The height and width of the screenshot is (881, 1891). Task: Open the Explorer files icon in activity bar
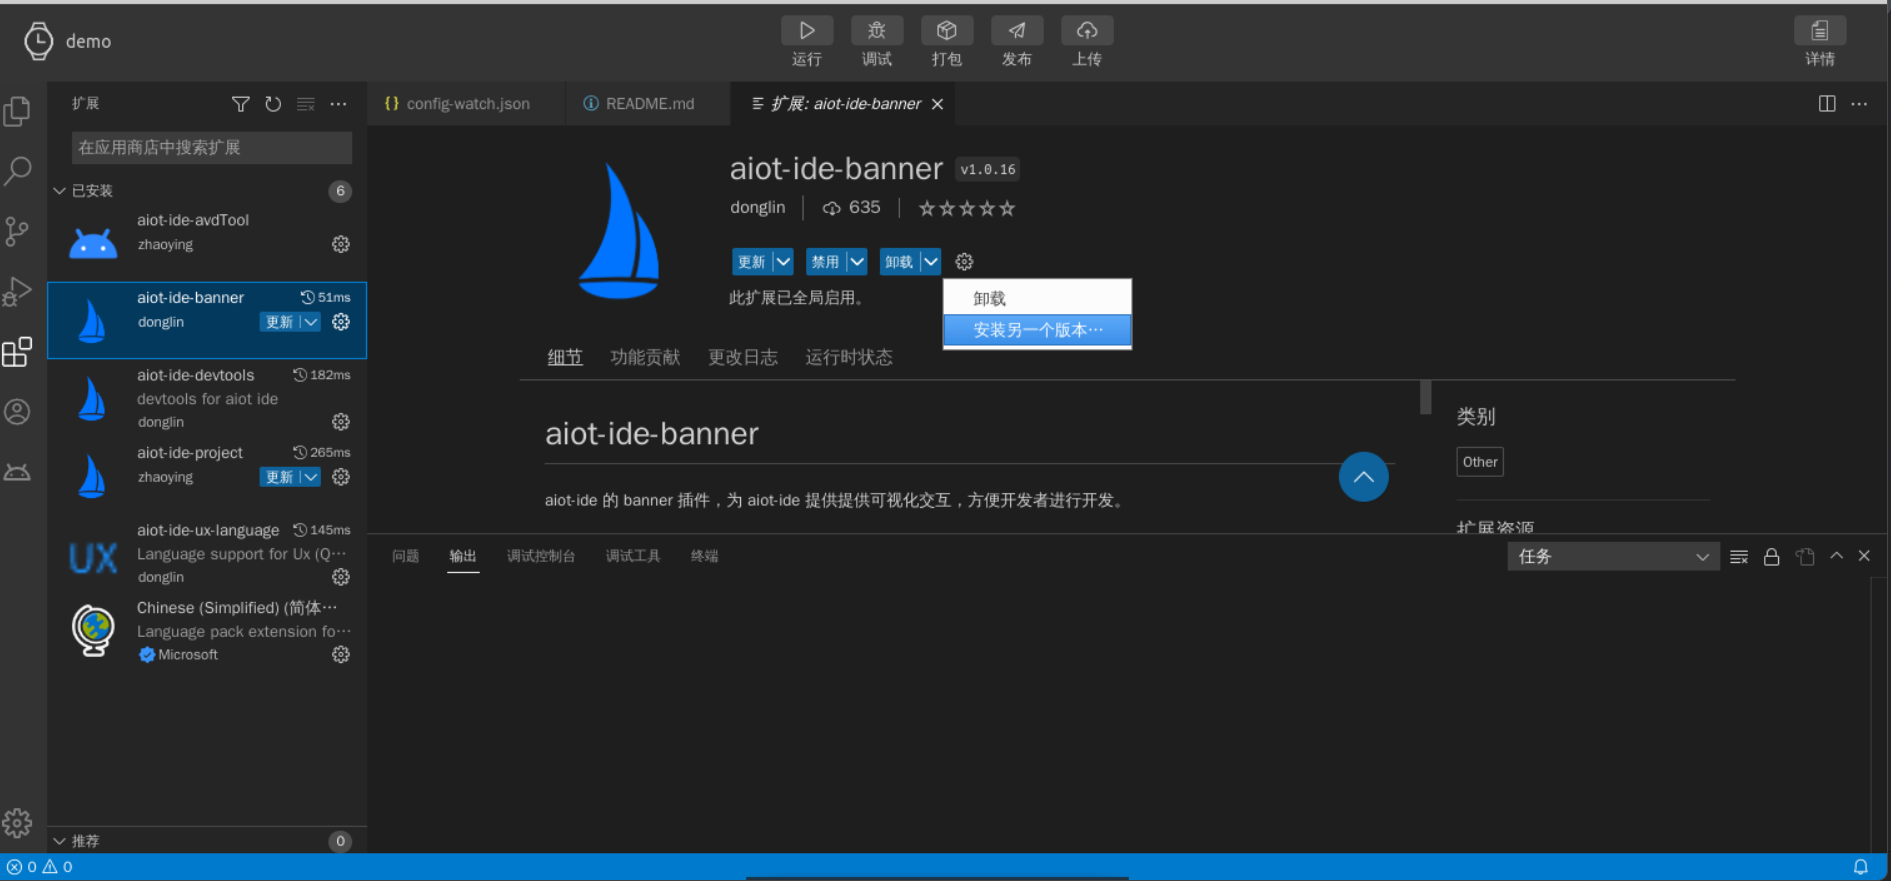17,111
